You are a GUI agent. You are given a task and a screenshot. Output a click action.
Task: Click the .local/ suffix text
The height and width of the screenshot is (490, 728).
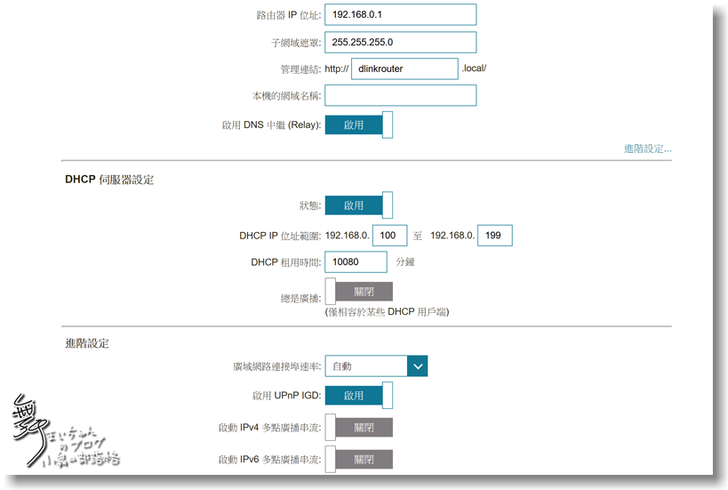[x=474, y=68]
